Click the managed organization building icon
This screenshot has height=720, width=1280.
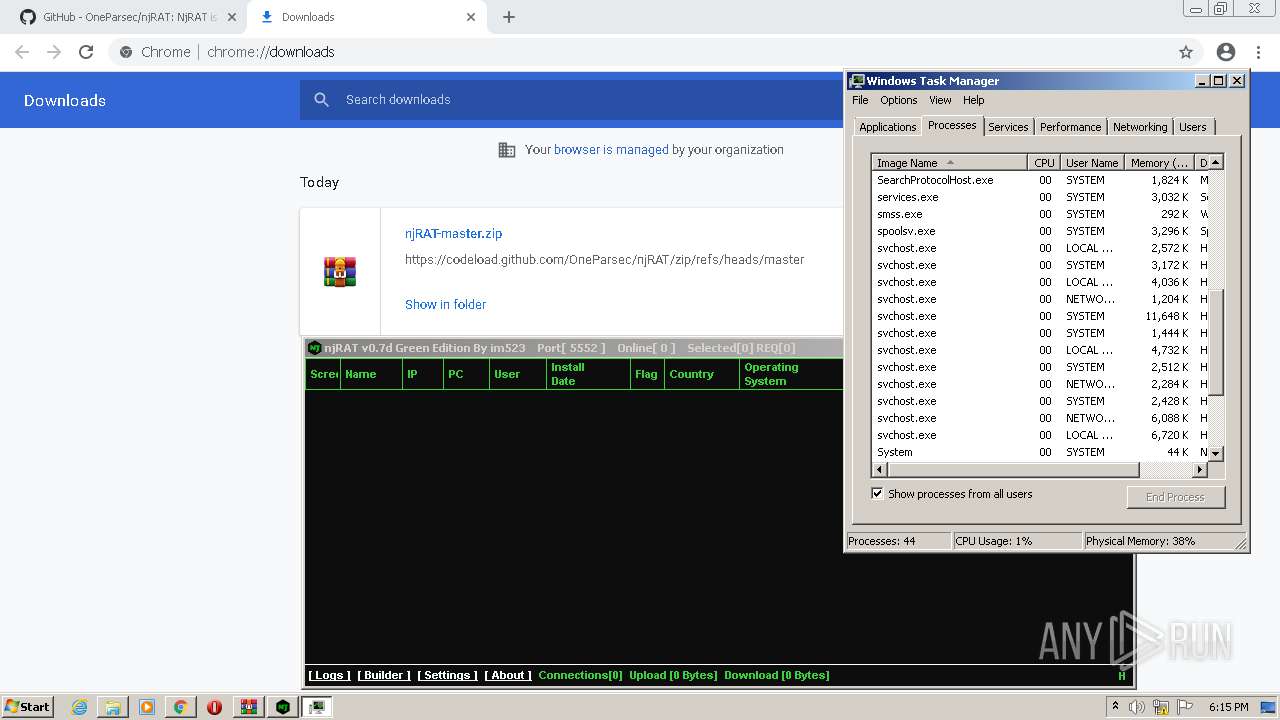[507, 150]
